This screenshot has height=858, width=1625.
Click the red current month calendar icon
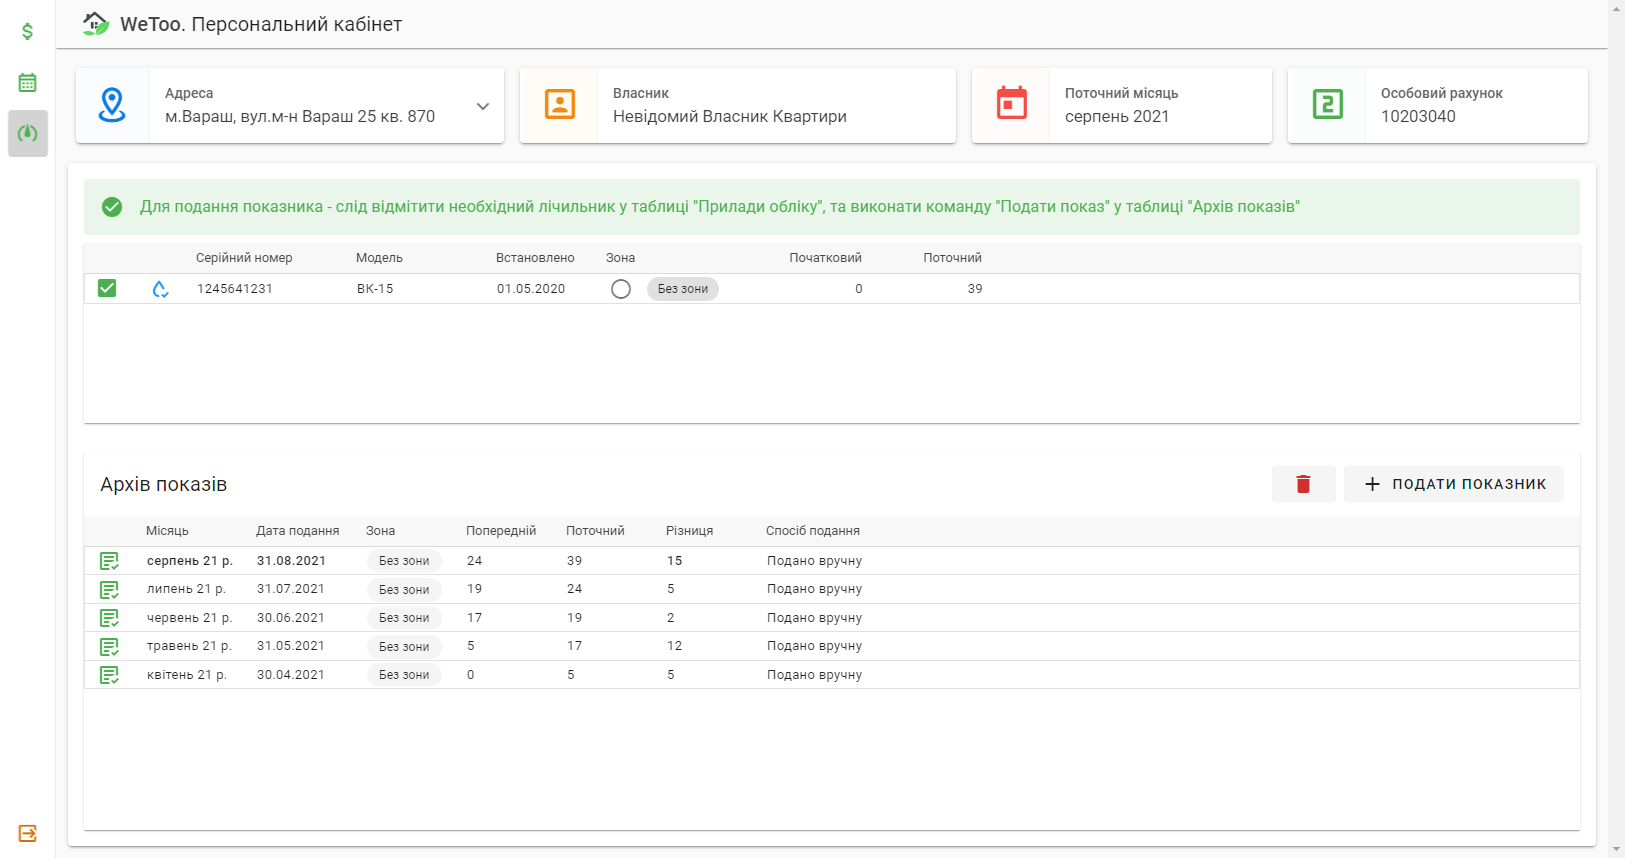point(1012,103)
